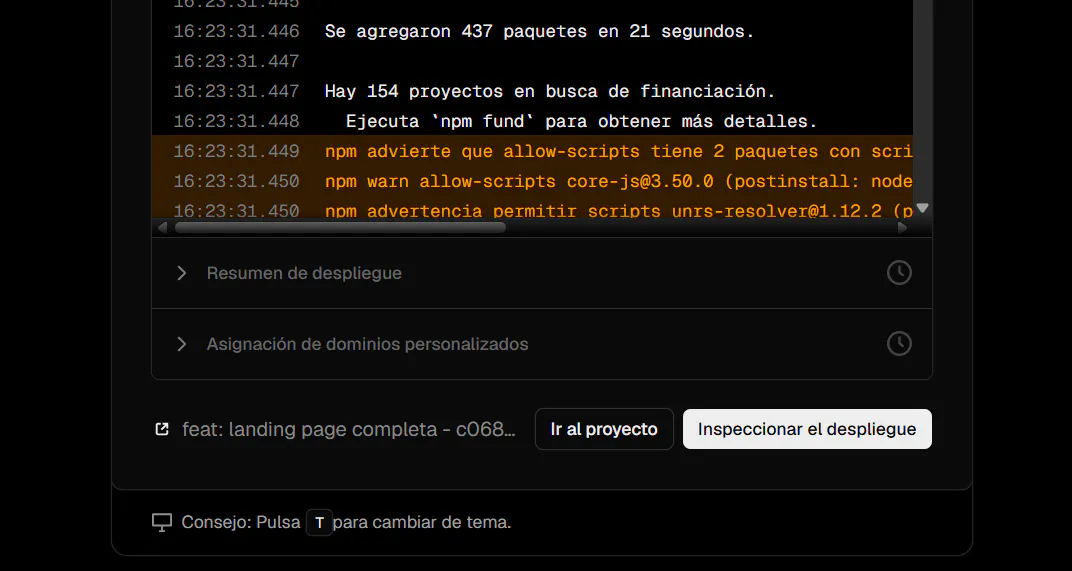The width and height of the screenshot is (1072, 571).
Task: Click timestamp 16:23:31.446
Action: tap(237, 31)
